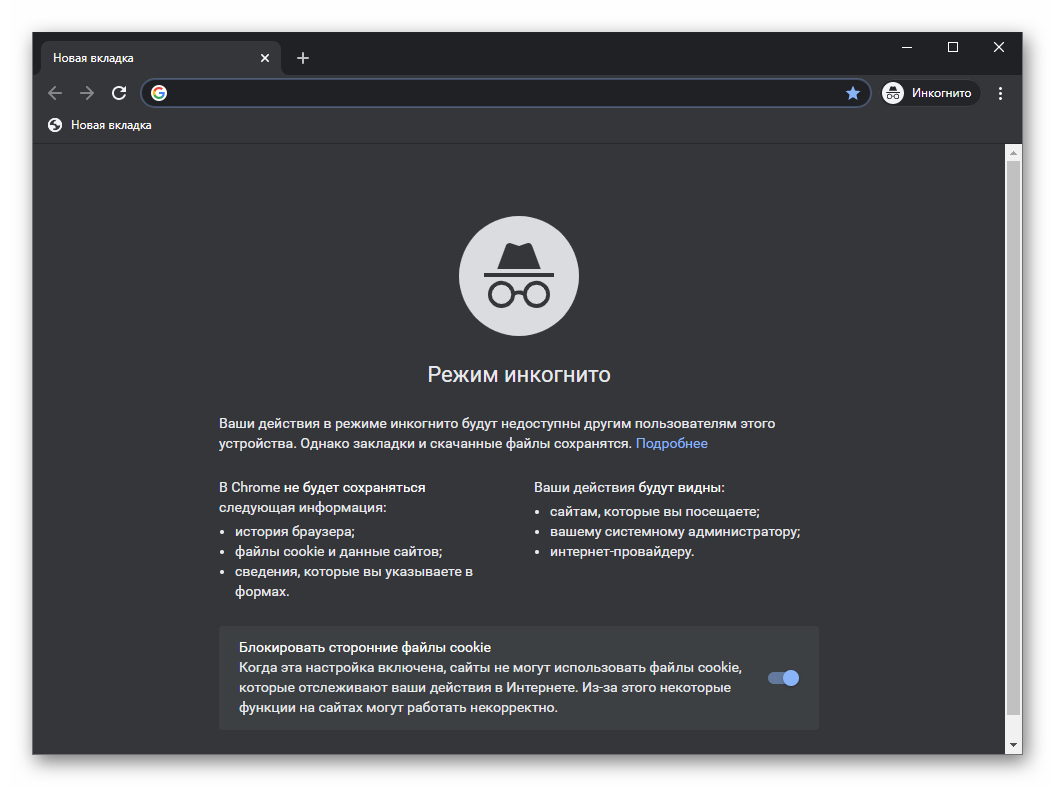Click the text история браузера

pyautogui.click(x=295, y=531)
